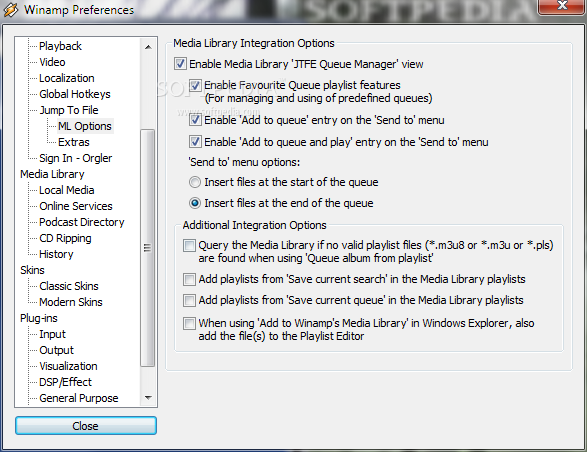
Task: Open Sign In - Orgler preferences
Action: [x=75, y=158]
